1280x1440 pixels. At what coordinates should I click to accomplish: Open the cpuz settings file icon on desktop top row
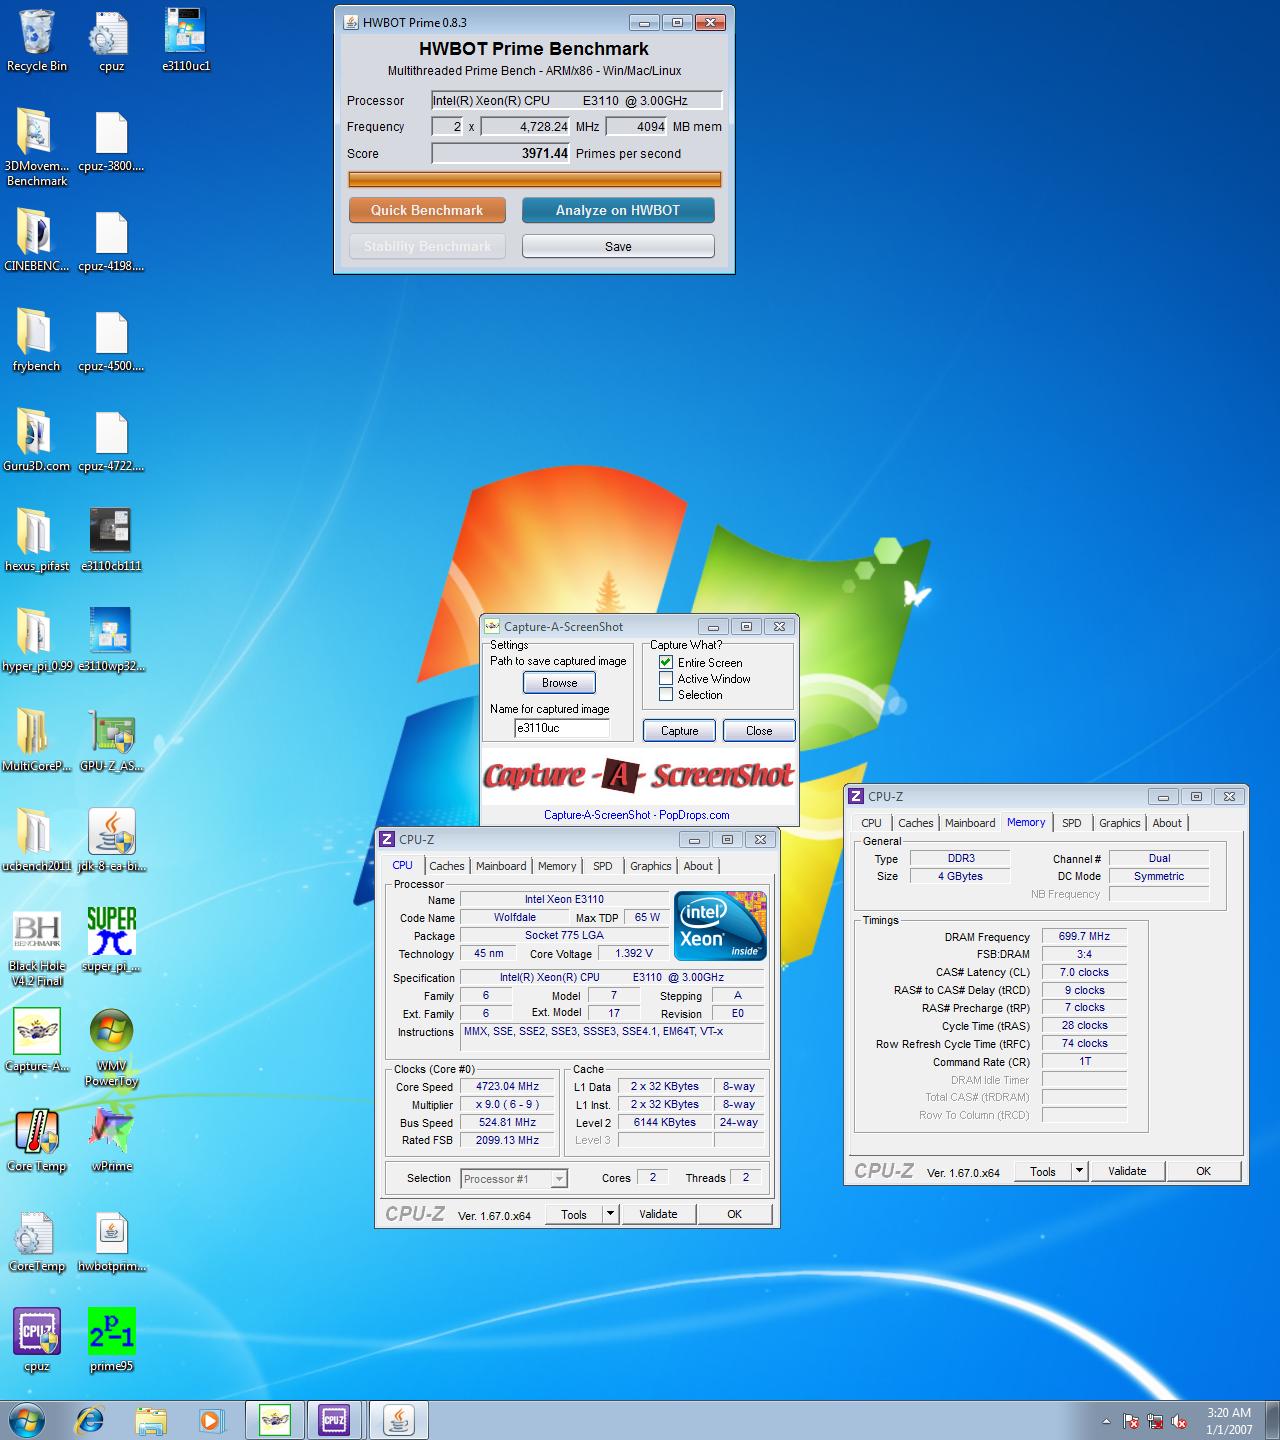[x=111, y=40]
